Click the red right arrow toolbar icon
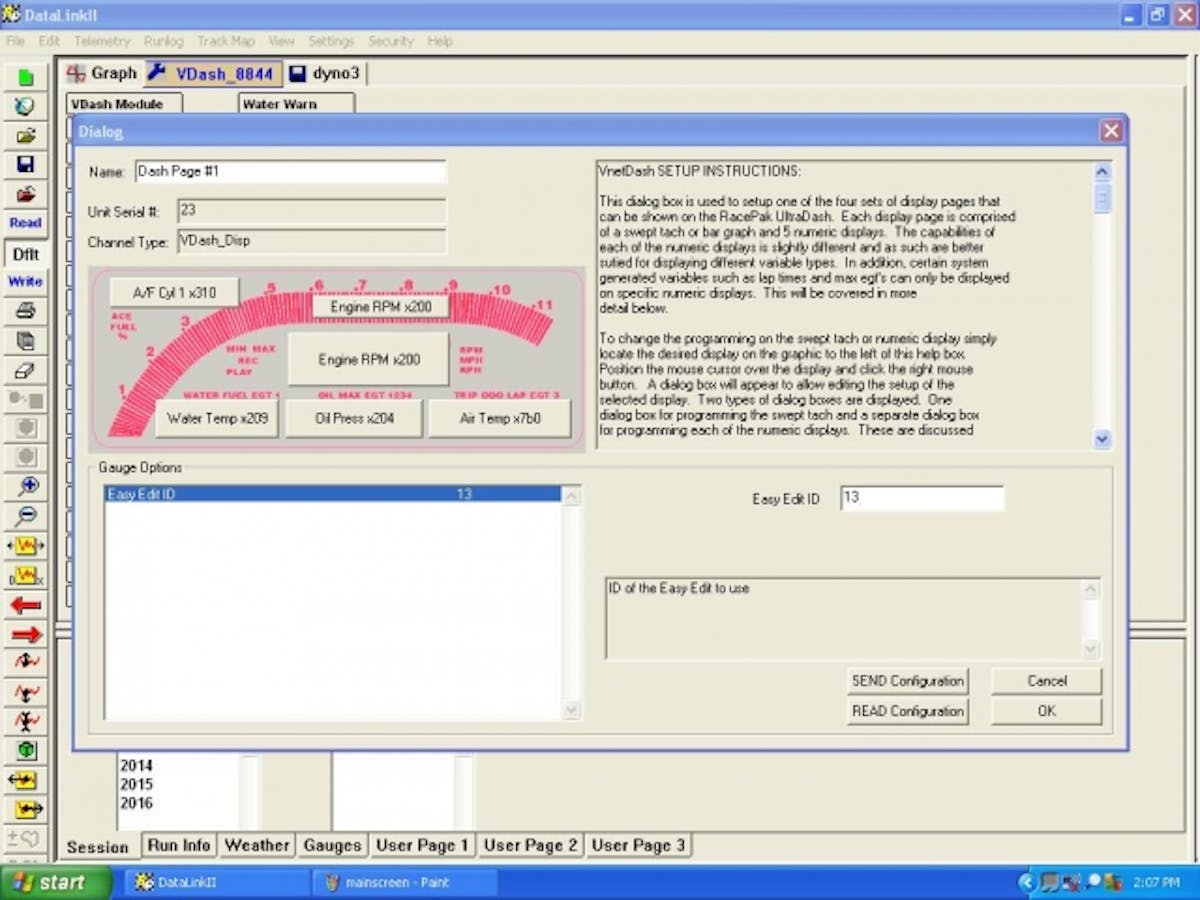The width and height of the screenshot is (1200, 900). [x=25, y=632]
